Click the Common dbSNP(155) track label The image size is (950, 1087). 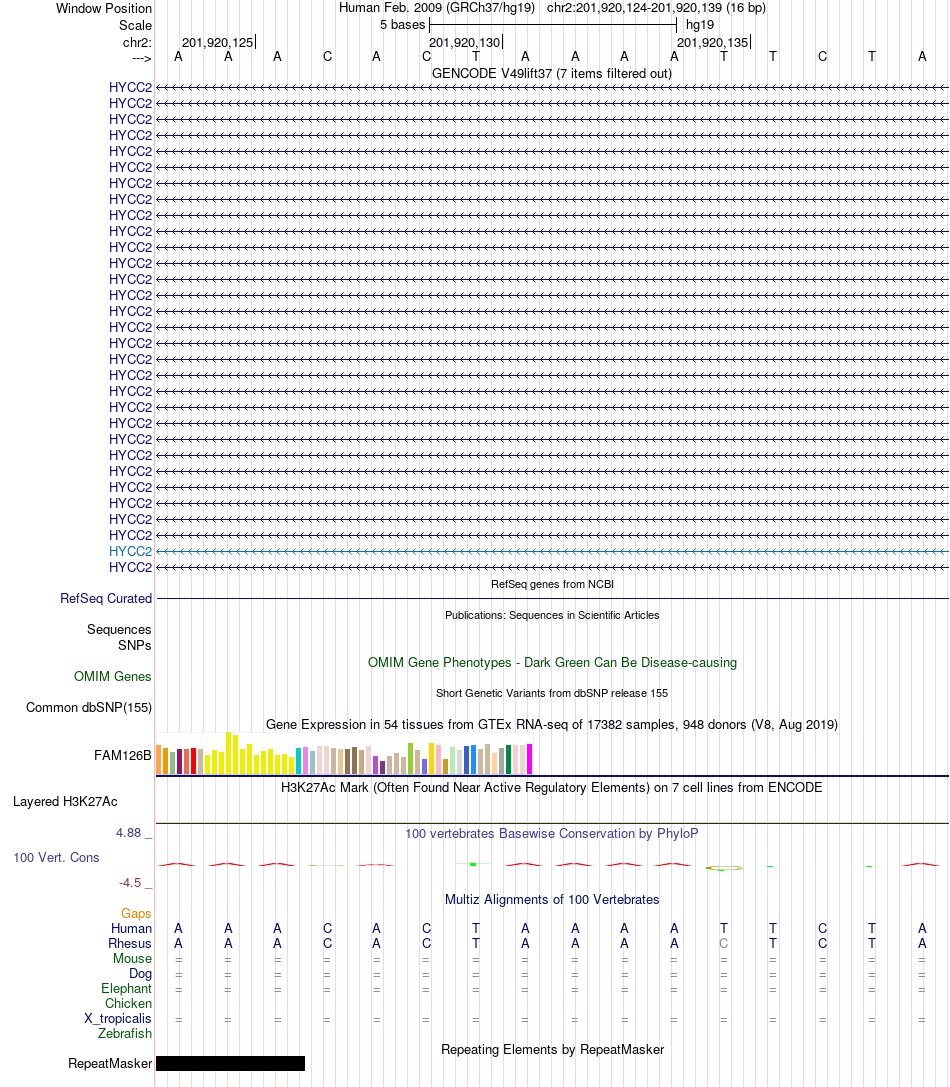coord(89,707)
